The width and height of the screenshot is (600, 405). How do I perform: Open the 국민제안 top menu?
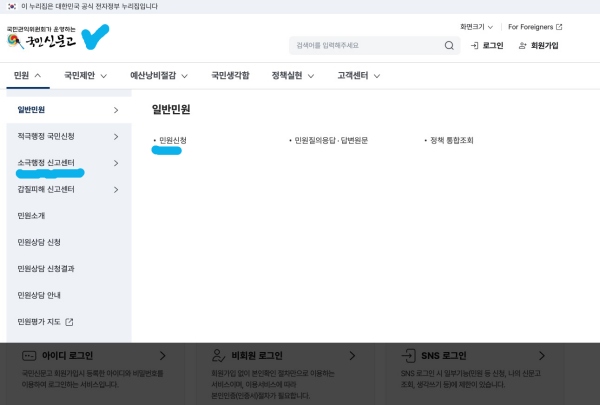point(85,75)
